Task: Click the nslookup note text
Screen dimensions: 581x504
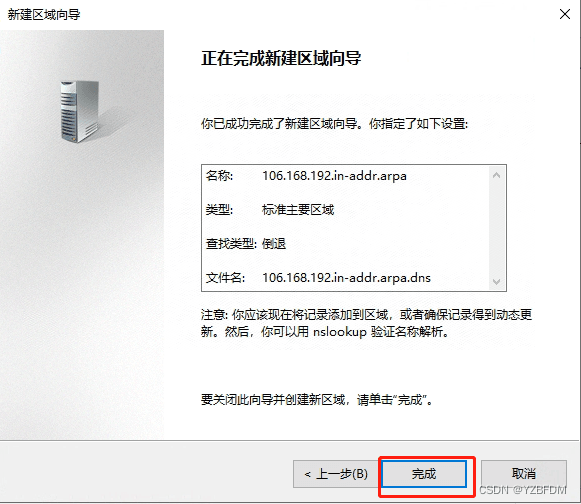Action: point(366,323)
